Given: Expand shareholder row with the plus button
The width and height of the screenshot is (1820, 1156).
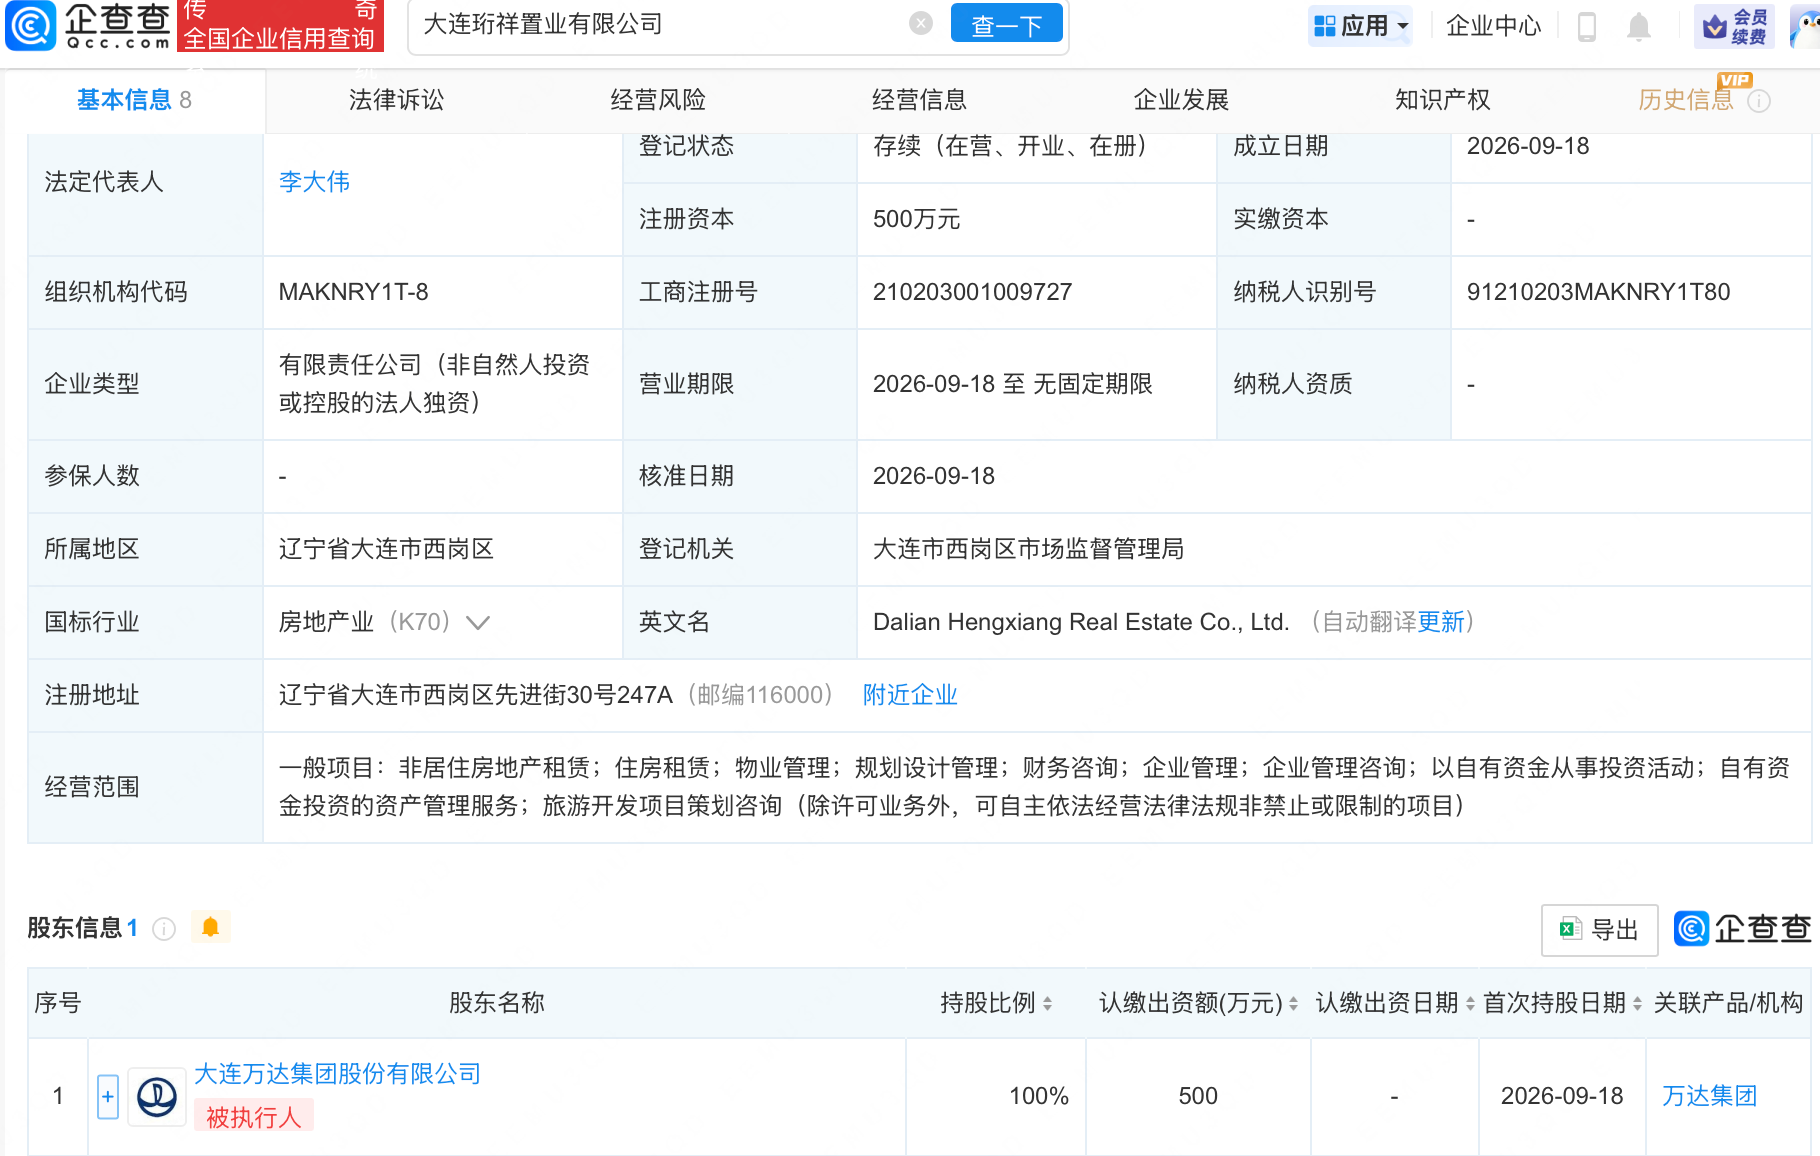Looking at the screenshot, I should 108,1097.
